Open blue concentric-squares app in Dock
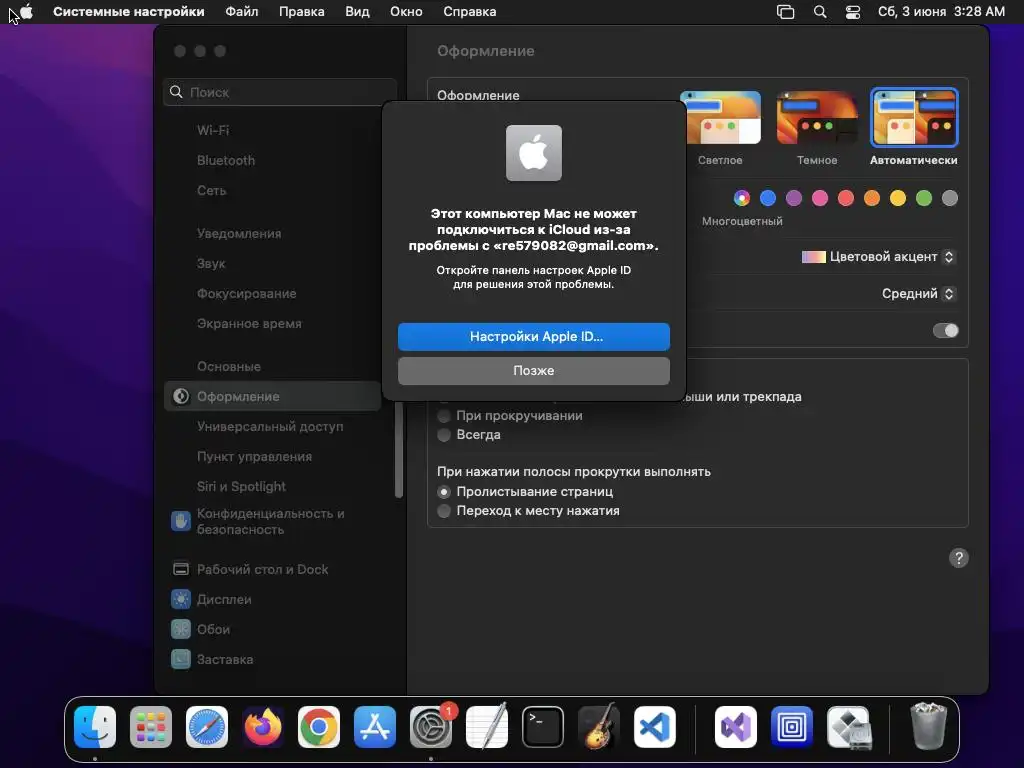The height and width of the screenshot is (768, 1024). click(792, 727)
